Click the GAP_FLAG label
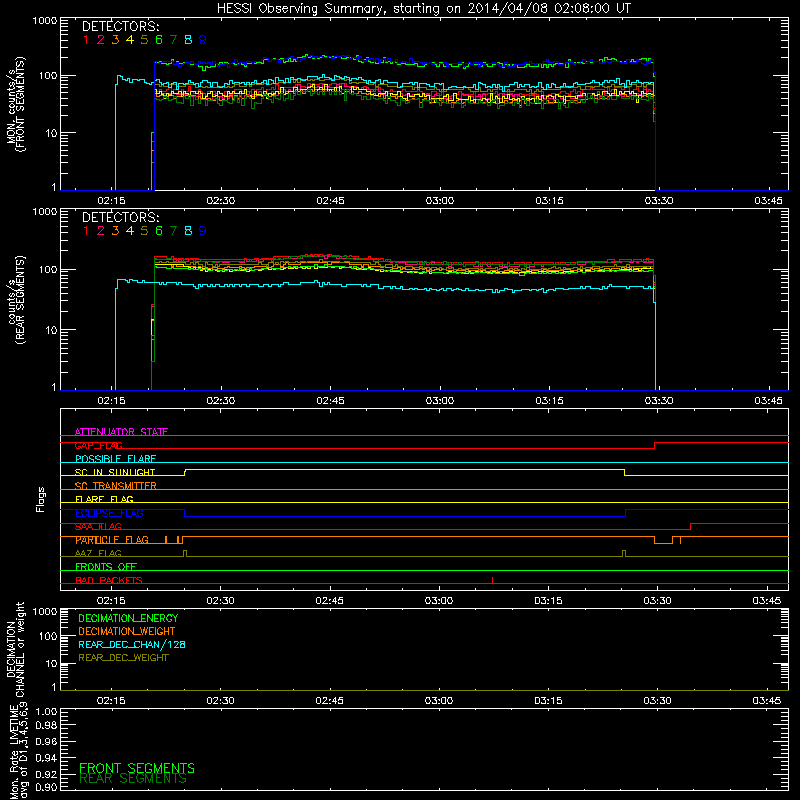This screenshot has width=800, height=800. point(98,445)
